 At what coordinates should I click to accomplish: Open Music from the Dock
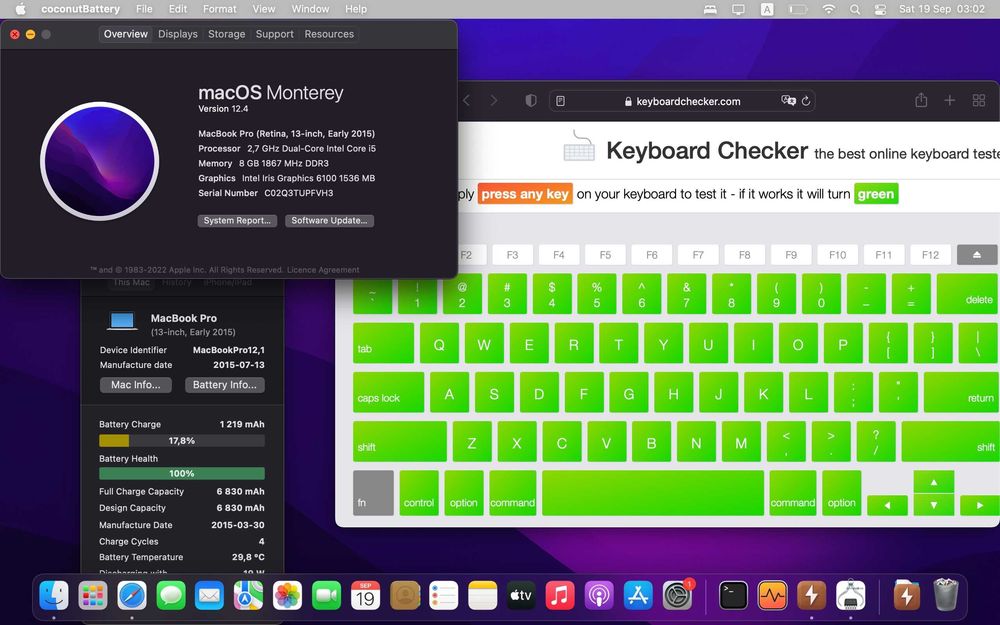coord(560,596)
